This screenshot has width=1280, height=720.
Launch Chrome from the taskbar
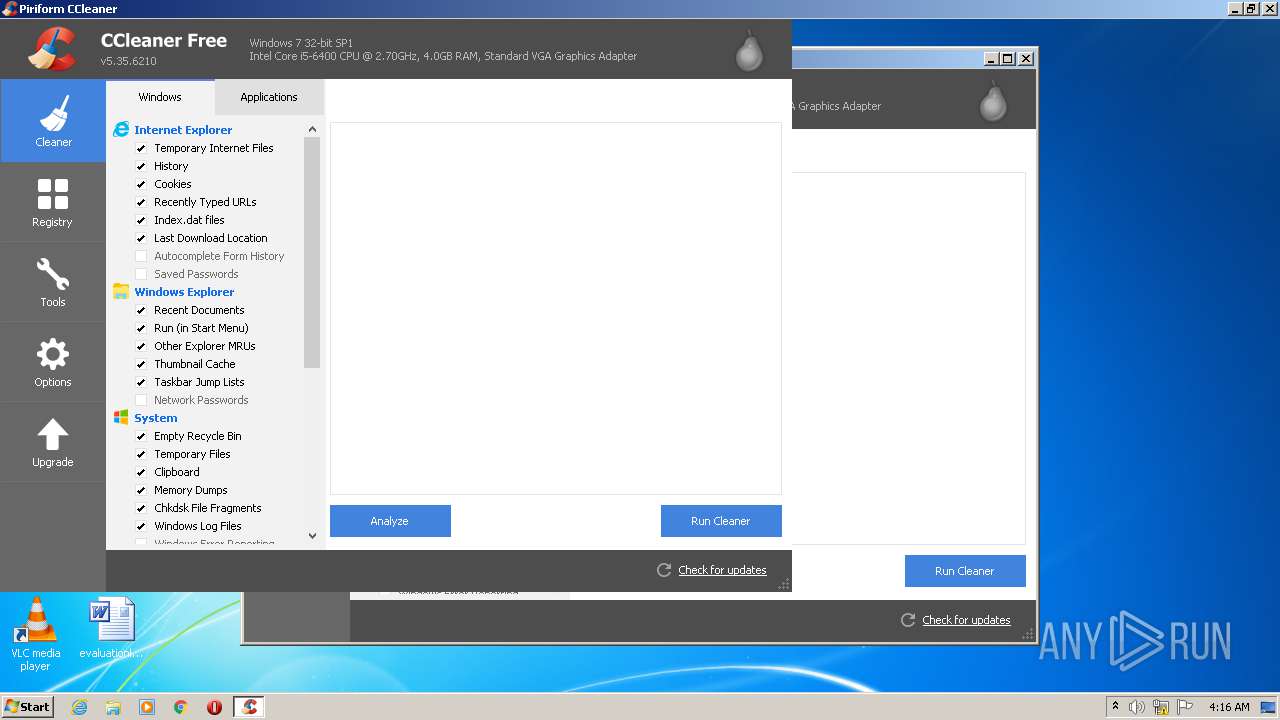pyautogui.click(x=181, y=707)
